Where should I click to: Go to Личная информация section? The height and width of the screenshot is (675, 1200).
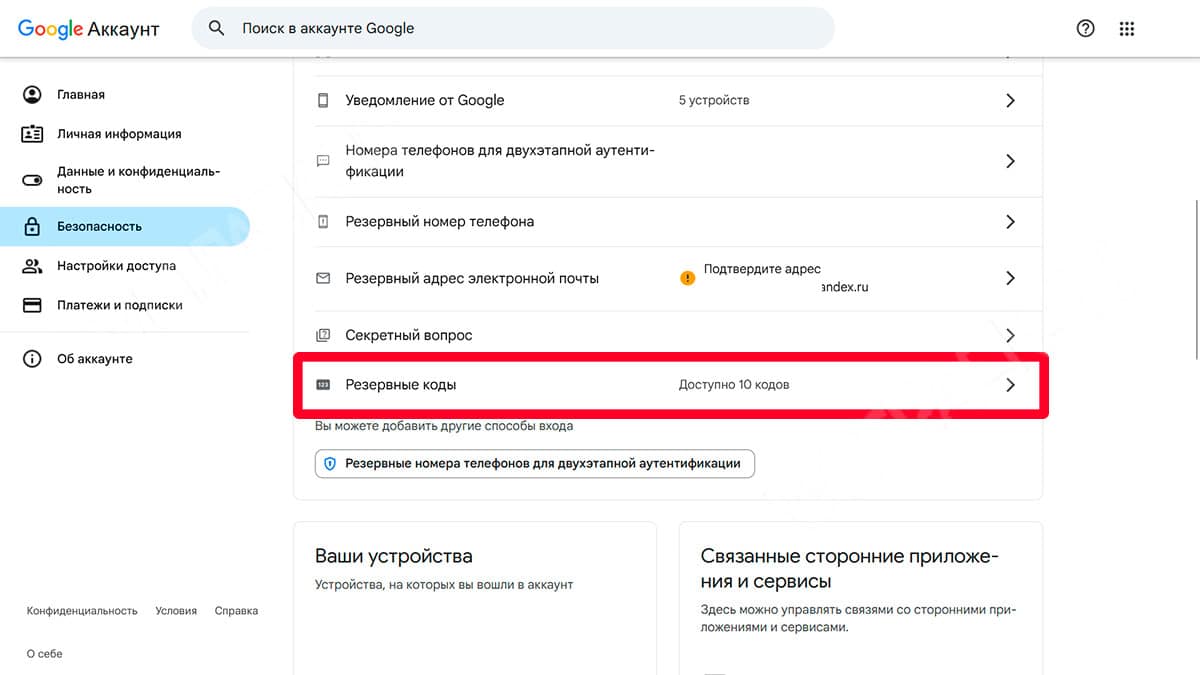click(119, 134)
